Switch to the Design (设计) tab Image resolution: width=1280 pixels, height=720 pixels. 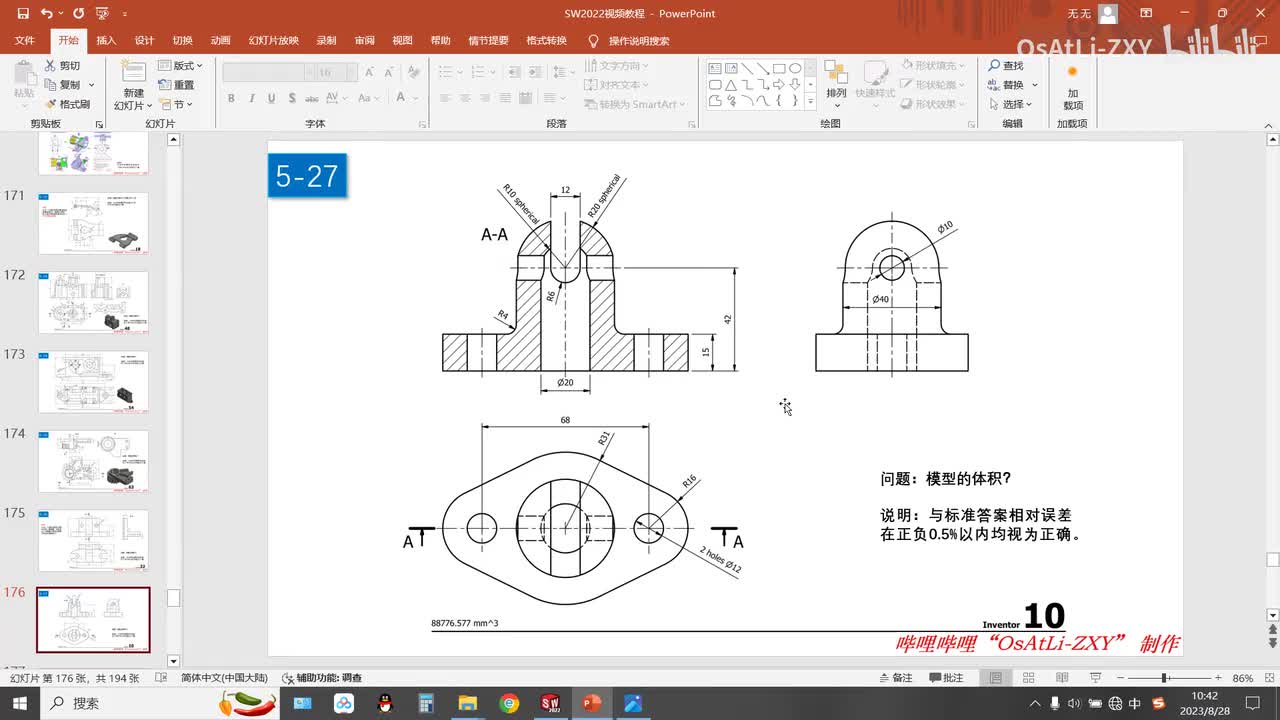pyautogui.click(x=144, y=41)
